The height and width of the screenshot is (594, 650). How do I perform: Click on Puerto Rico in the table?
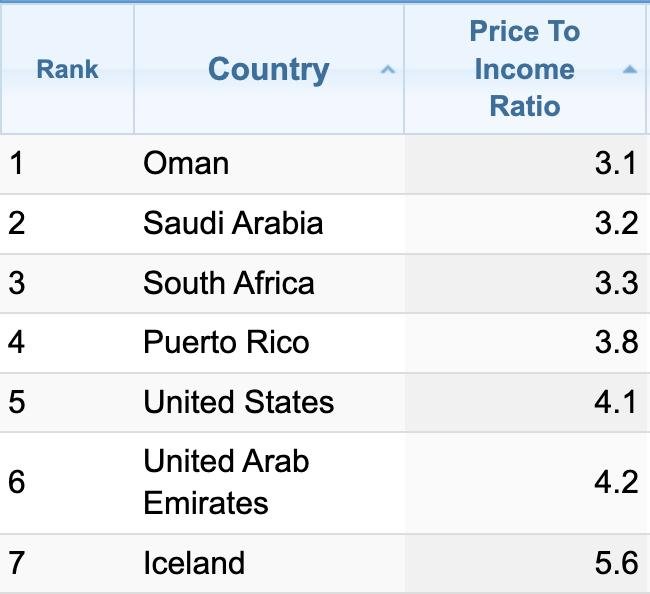226,343
